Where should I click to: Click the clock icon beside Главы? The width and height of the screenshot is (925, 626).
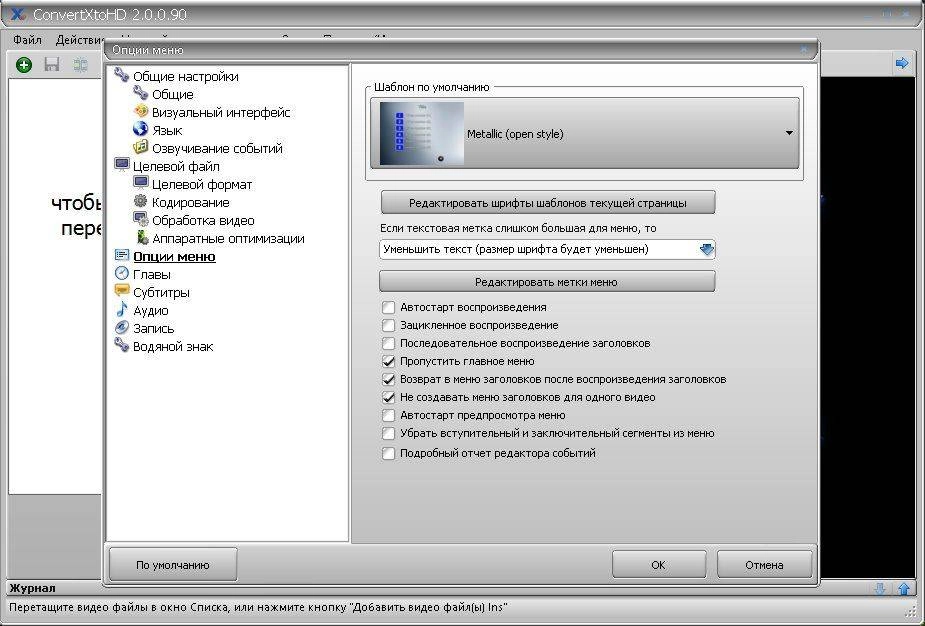pyautogui.click(x=122, y=273)
